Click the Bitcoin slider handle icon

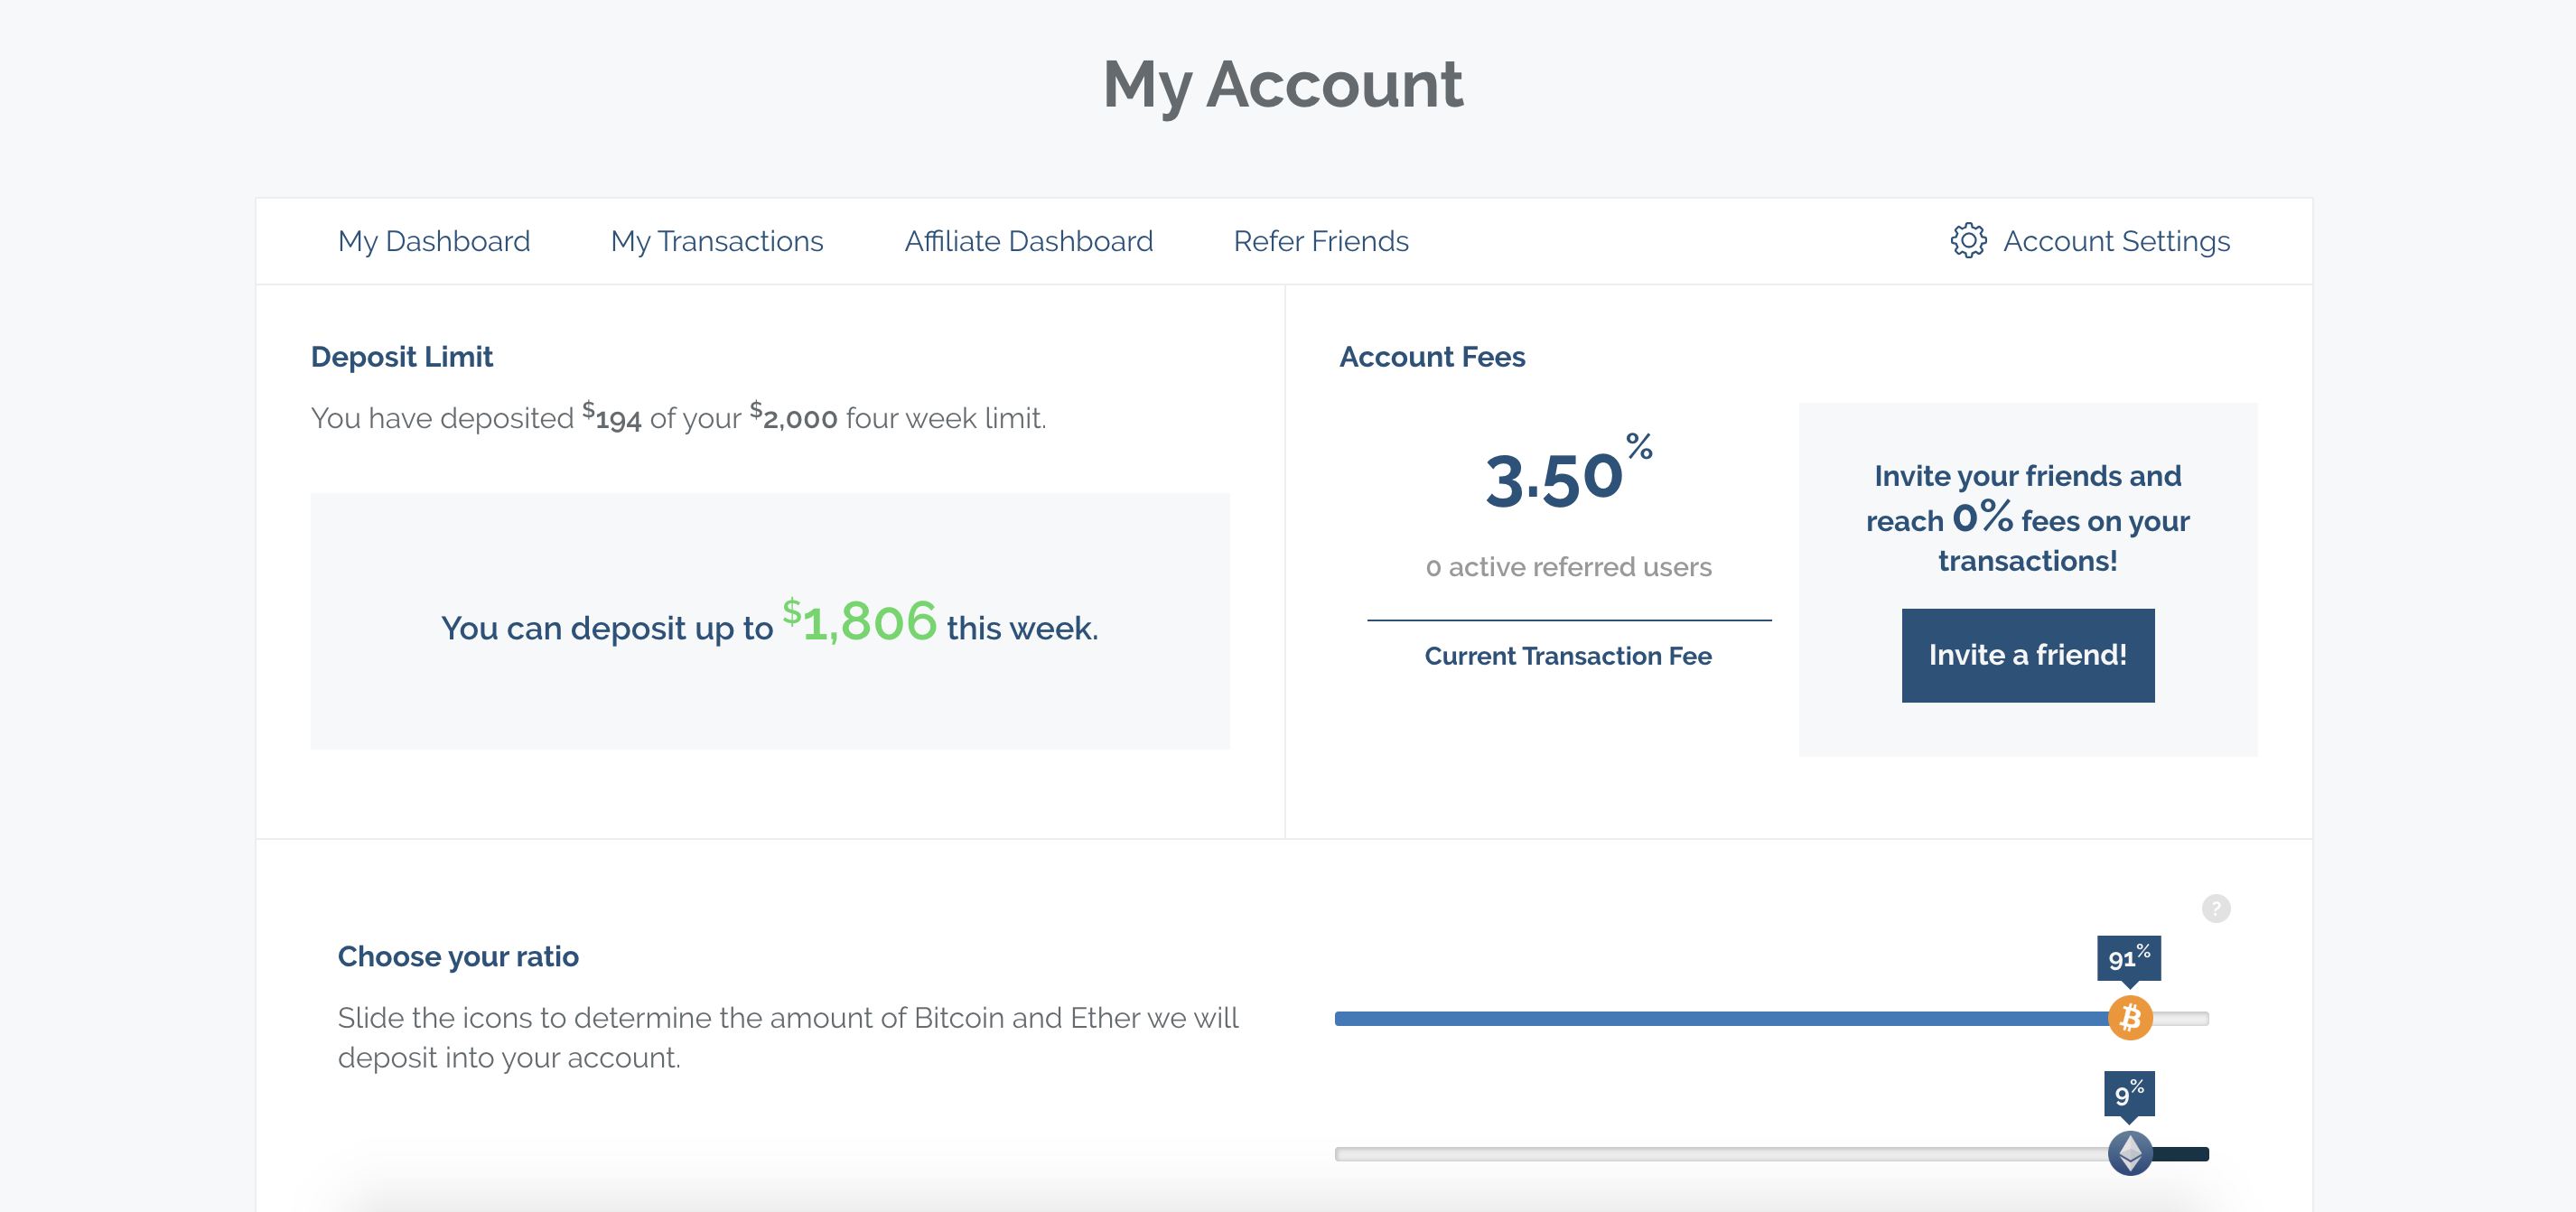[x=2130, y=1018]
